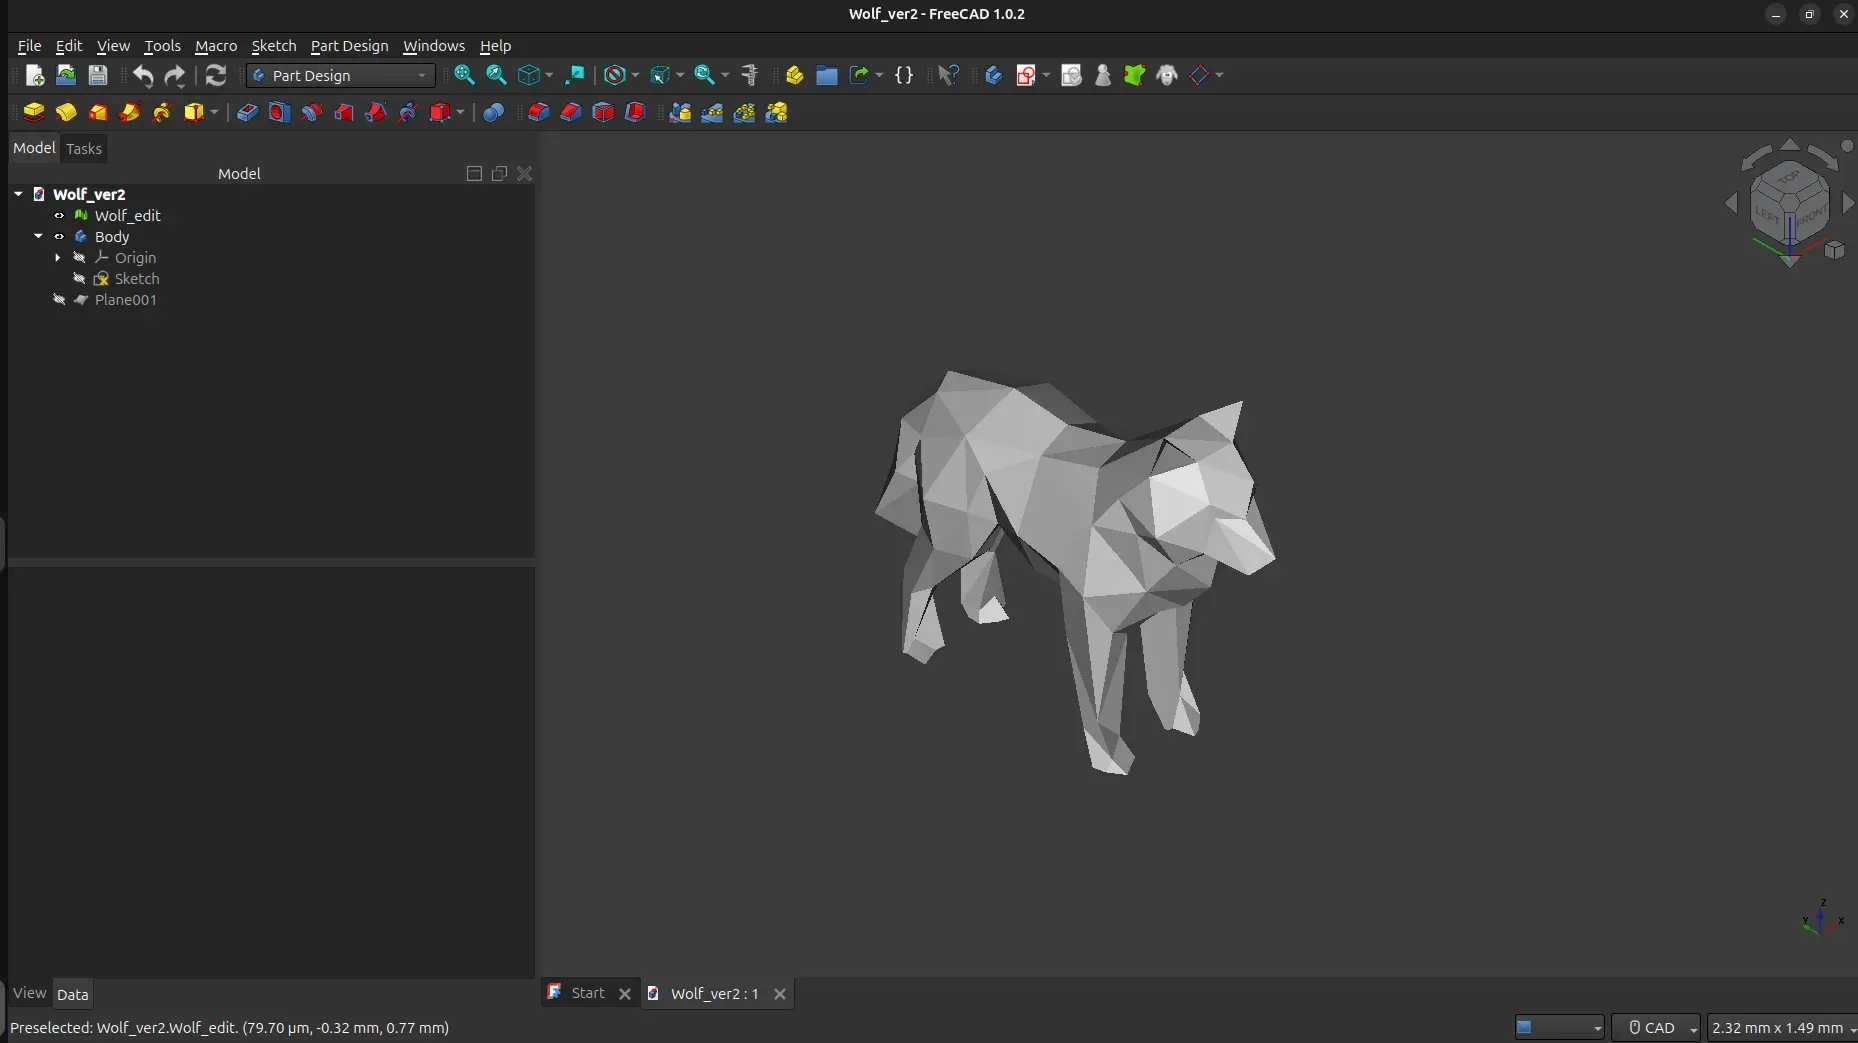Open the Sketch menu
Image resolution: width=1858 pixels, height=1043 pixels.
click(273, 46)
